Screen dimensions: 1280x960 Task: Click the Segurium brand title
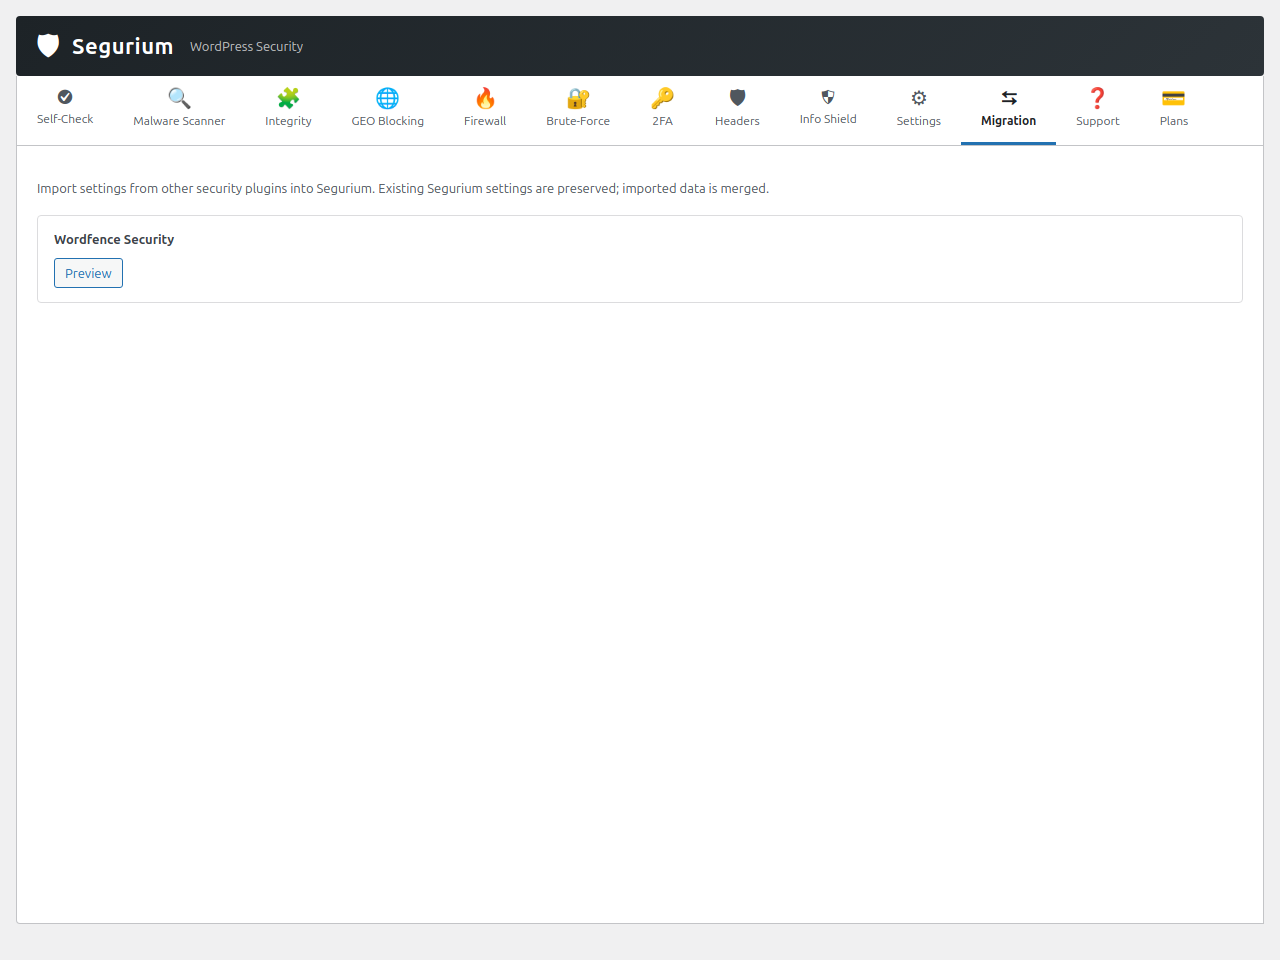pos(122,46)
